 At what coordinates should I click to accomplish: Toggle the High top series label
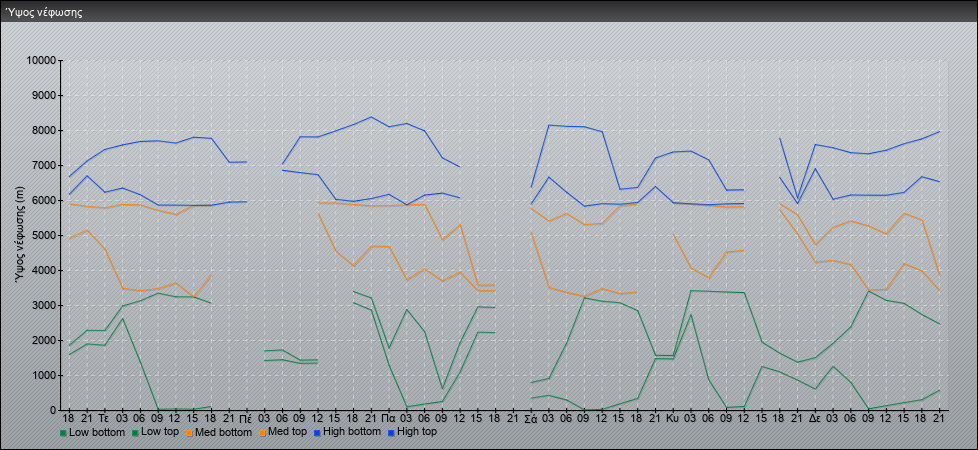[x=418, y=433]
